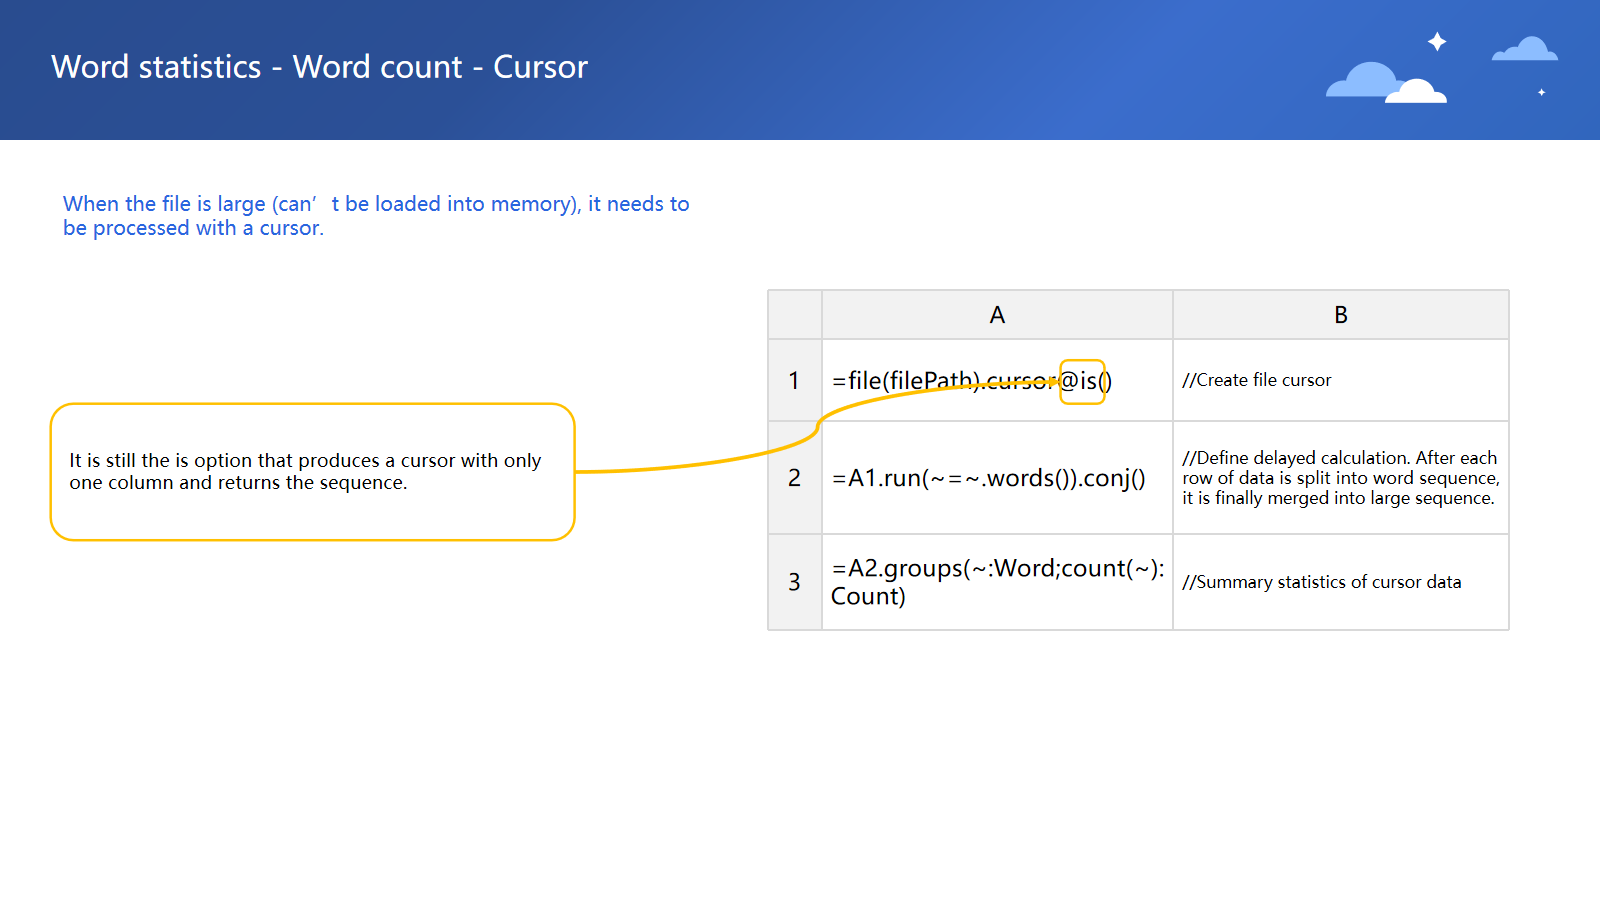
Task: Click the blue intro text about large files
Action: (x=375, y=215)
